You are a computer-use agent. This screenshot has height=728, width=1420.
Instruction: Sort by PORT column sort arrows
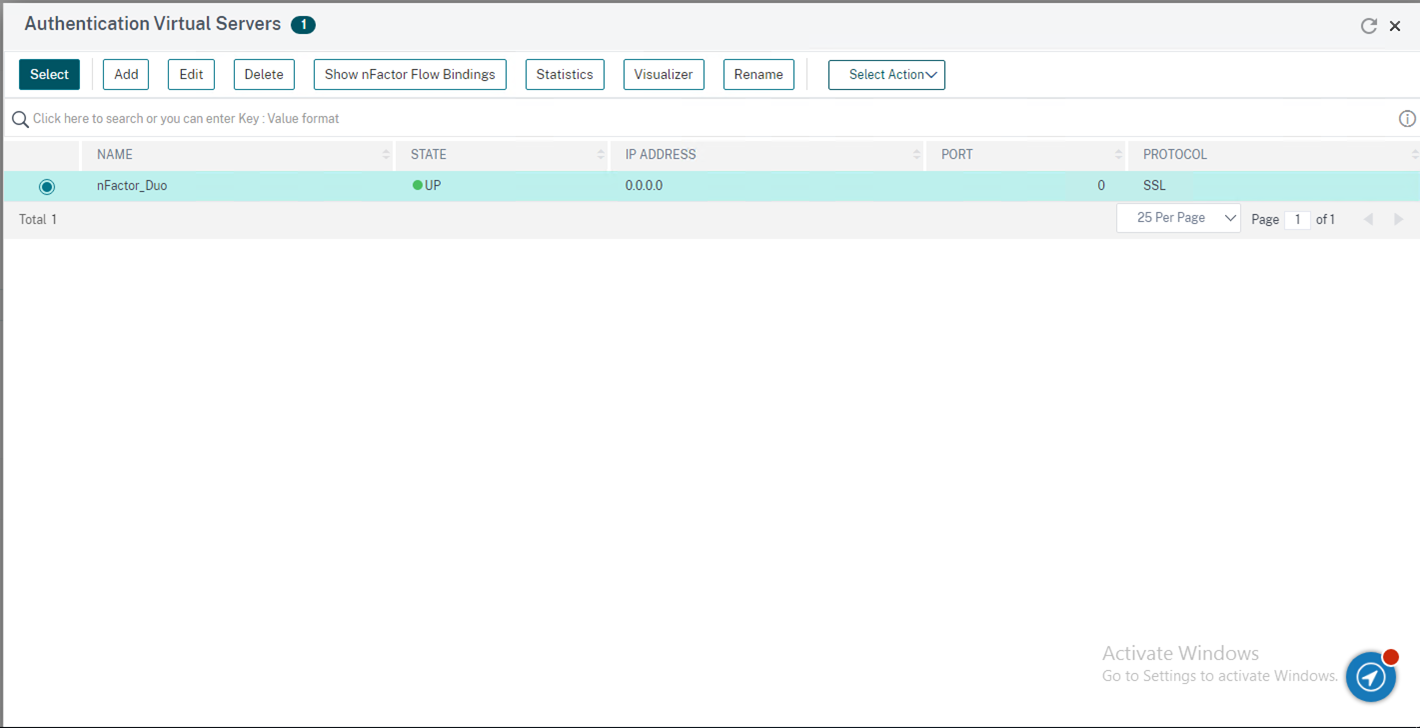(x=1118, y=155)
